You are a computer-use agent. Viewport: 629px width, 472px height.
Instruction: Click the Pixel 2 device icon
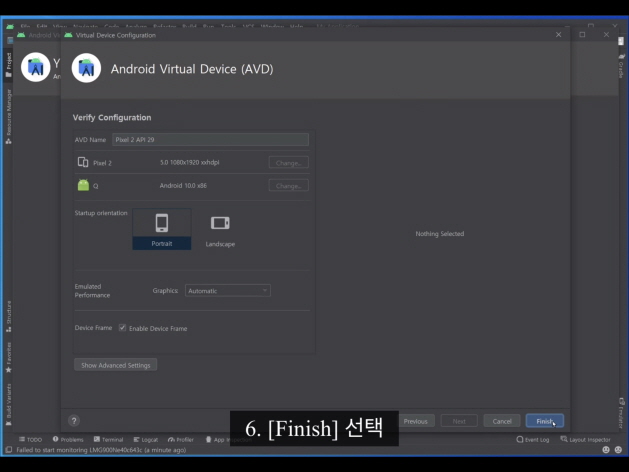click(x=83, y=162)
